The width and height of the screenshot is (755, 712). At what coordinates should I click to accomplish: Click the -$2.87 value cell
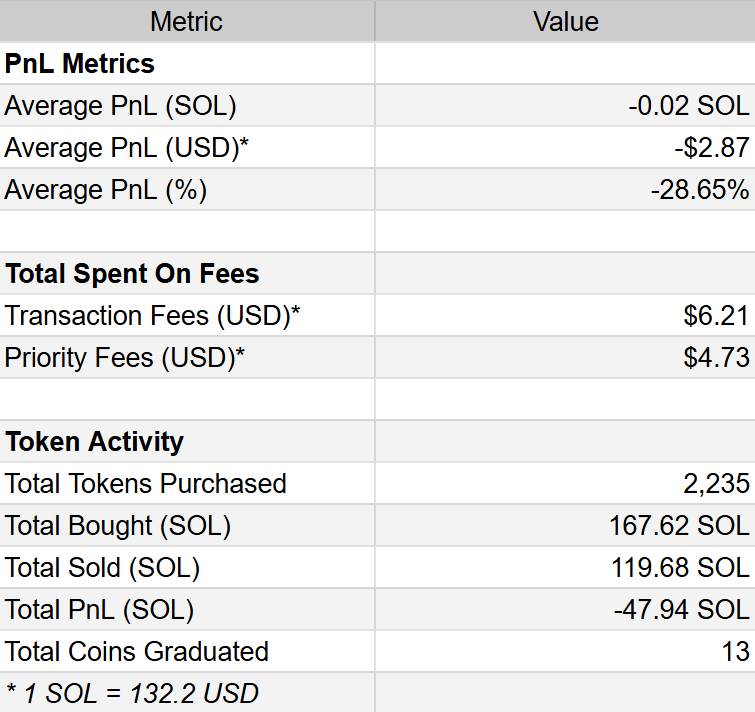[565, 147]
